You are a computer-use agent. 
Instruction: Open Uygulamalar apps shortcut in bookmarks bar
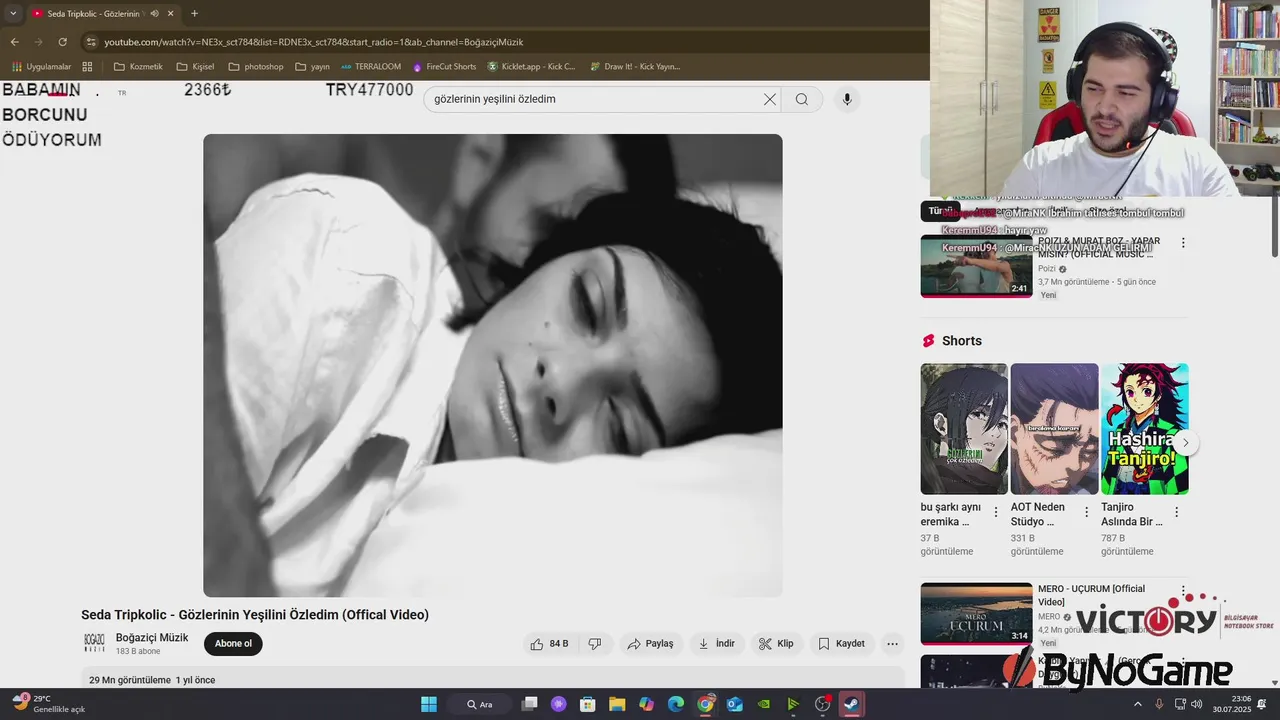tap(41, 67)
